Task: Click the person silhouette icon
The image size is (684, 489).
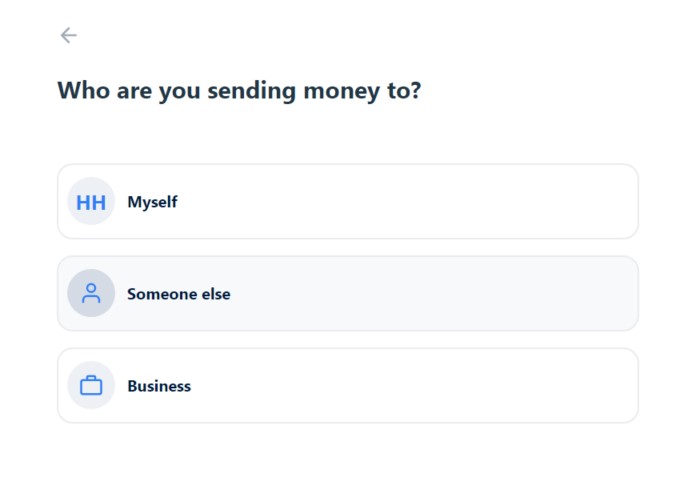Action: click(x=91, y=293)
